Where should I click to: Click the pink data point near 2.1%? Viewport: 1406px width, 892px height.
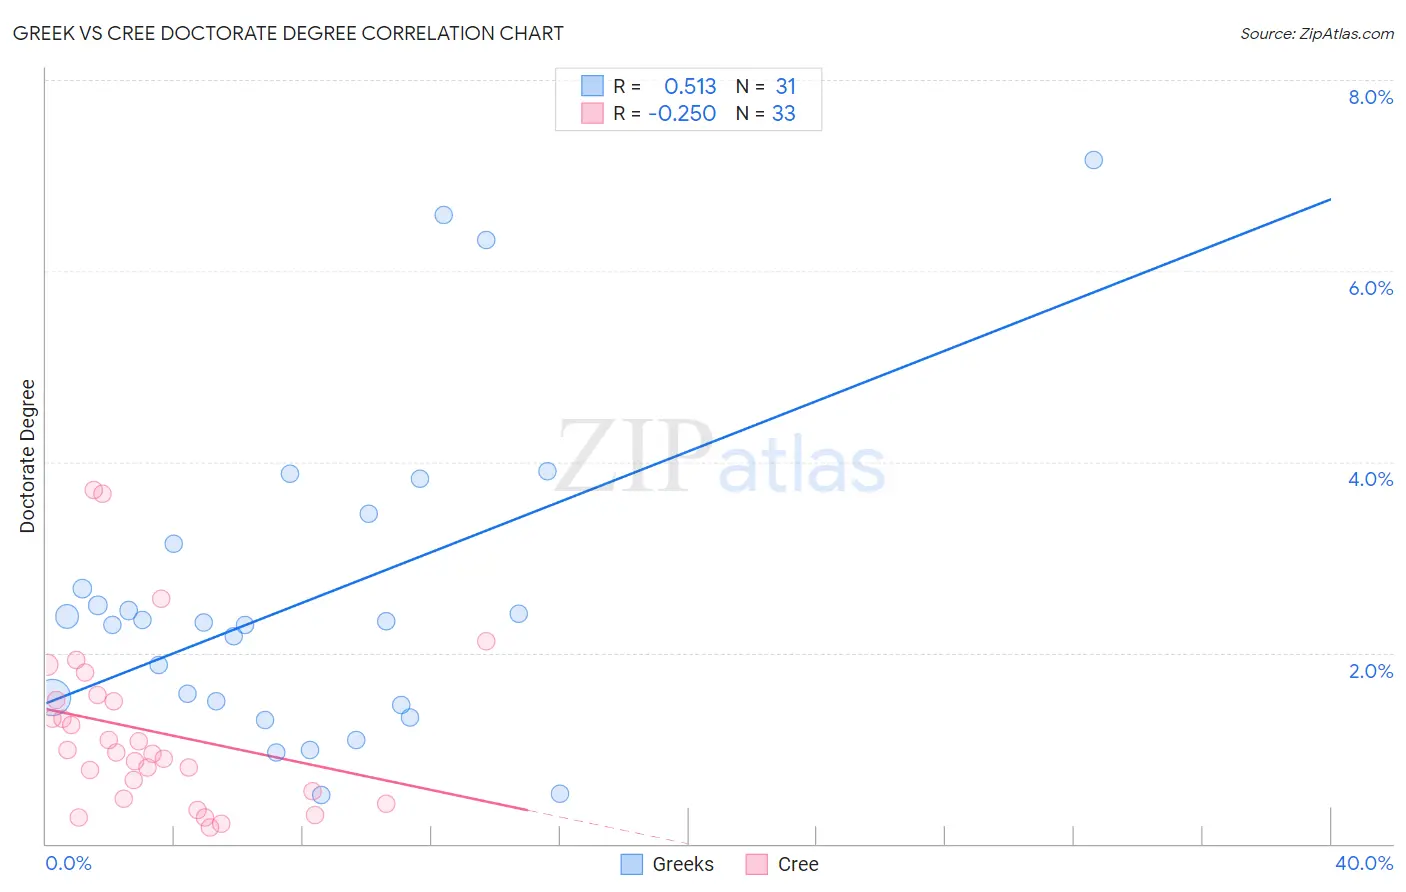click(486, 641)
